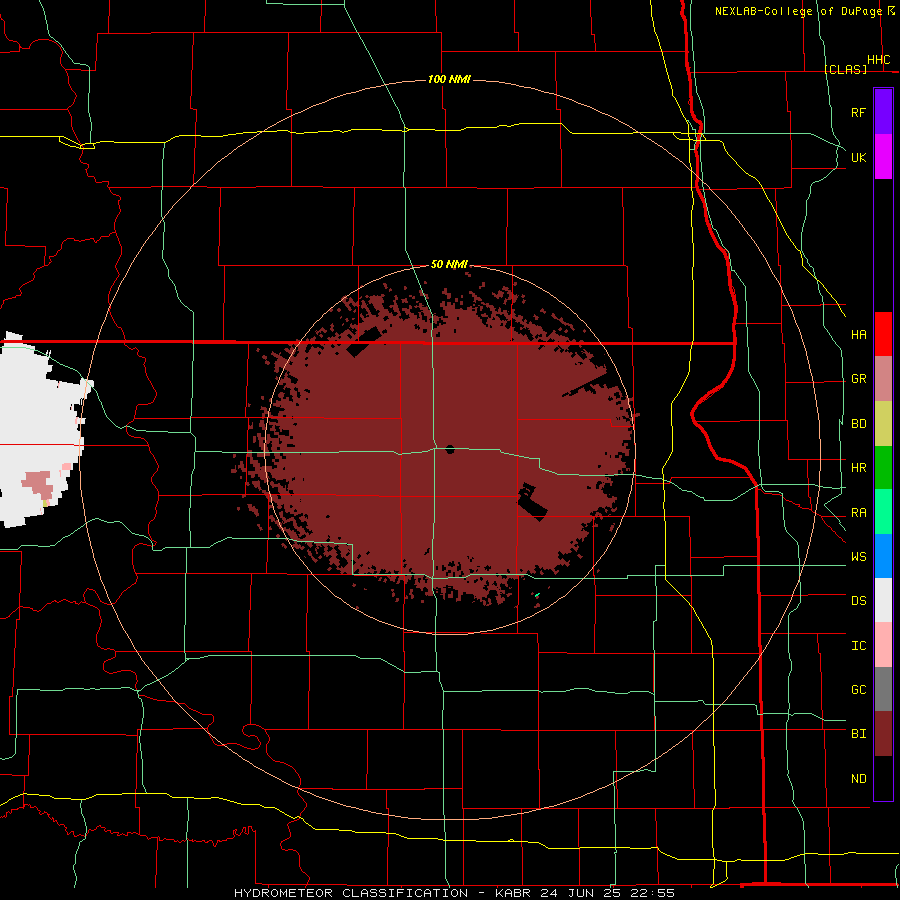
Task: Click the IC legend label
Action: point(858,646)
